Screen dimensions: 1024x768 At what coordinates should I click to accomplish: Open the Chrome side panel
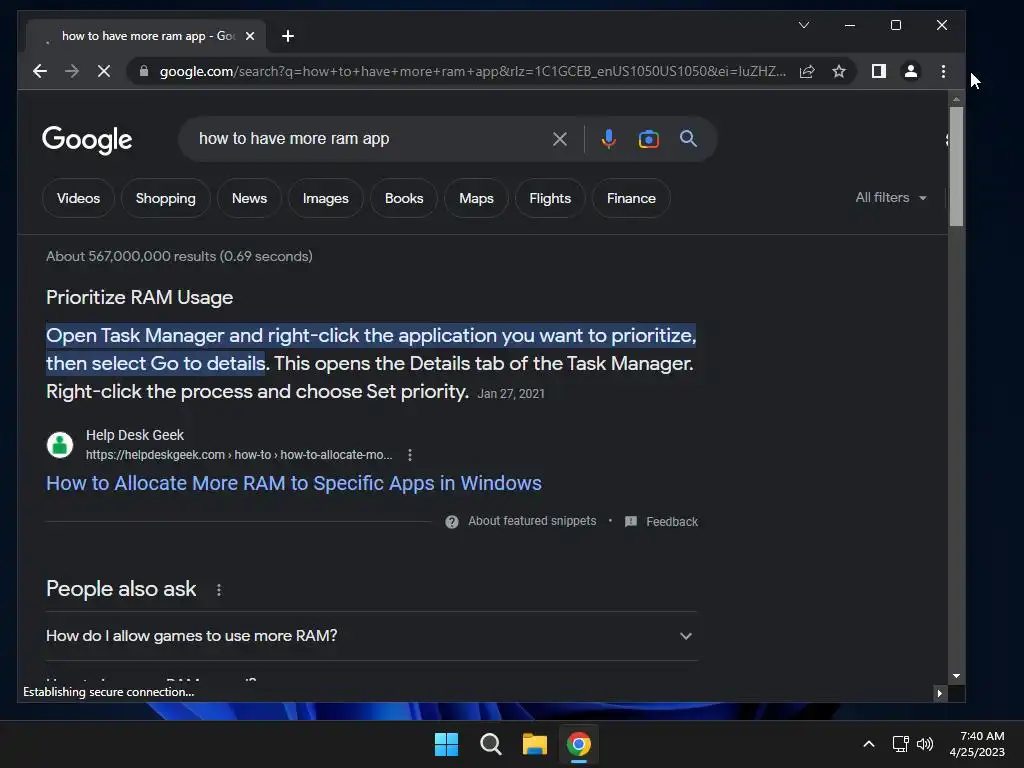[879, 71]
